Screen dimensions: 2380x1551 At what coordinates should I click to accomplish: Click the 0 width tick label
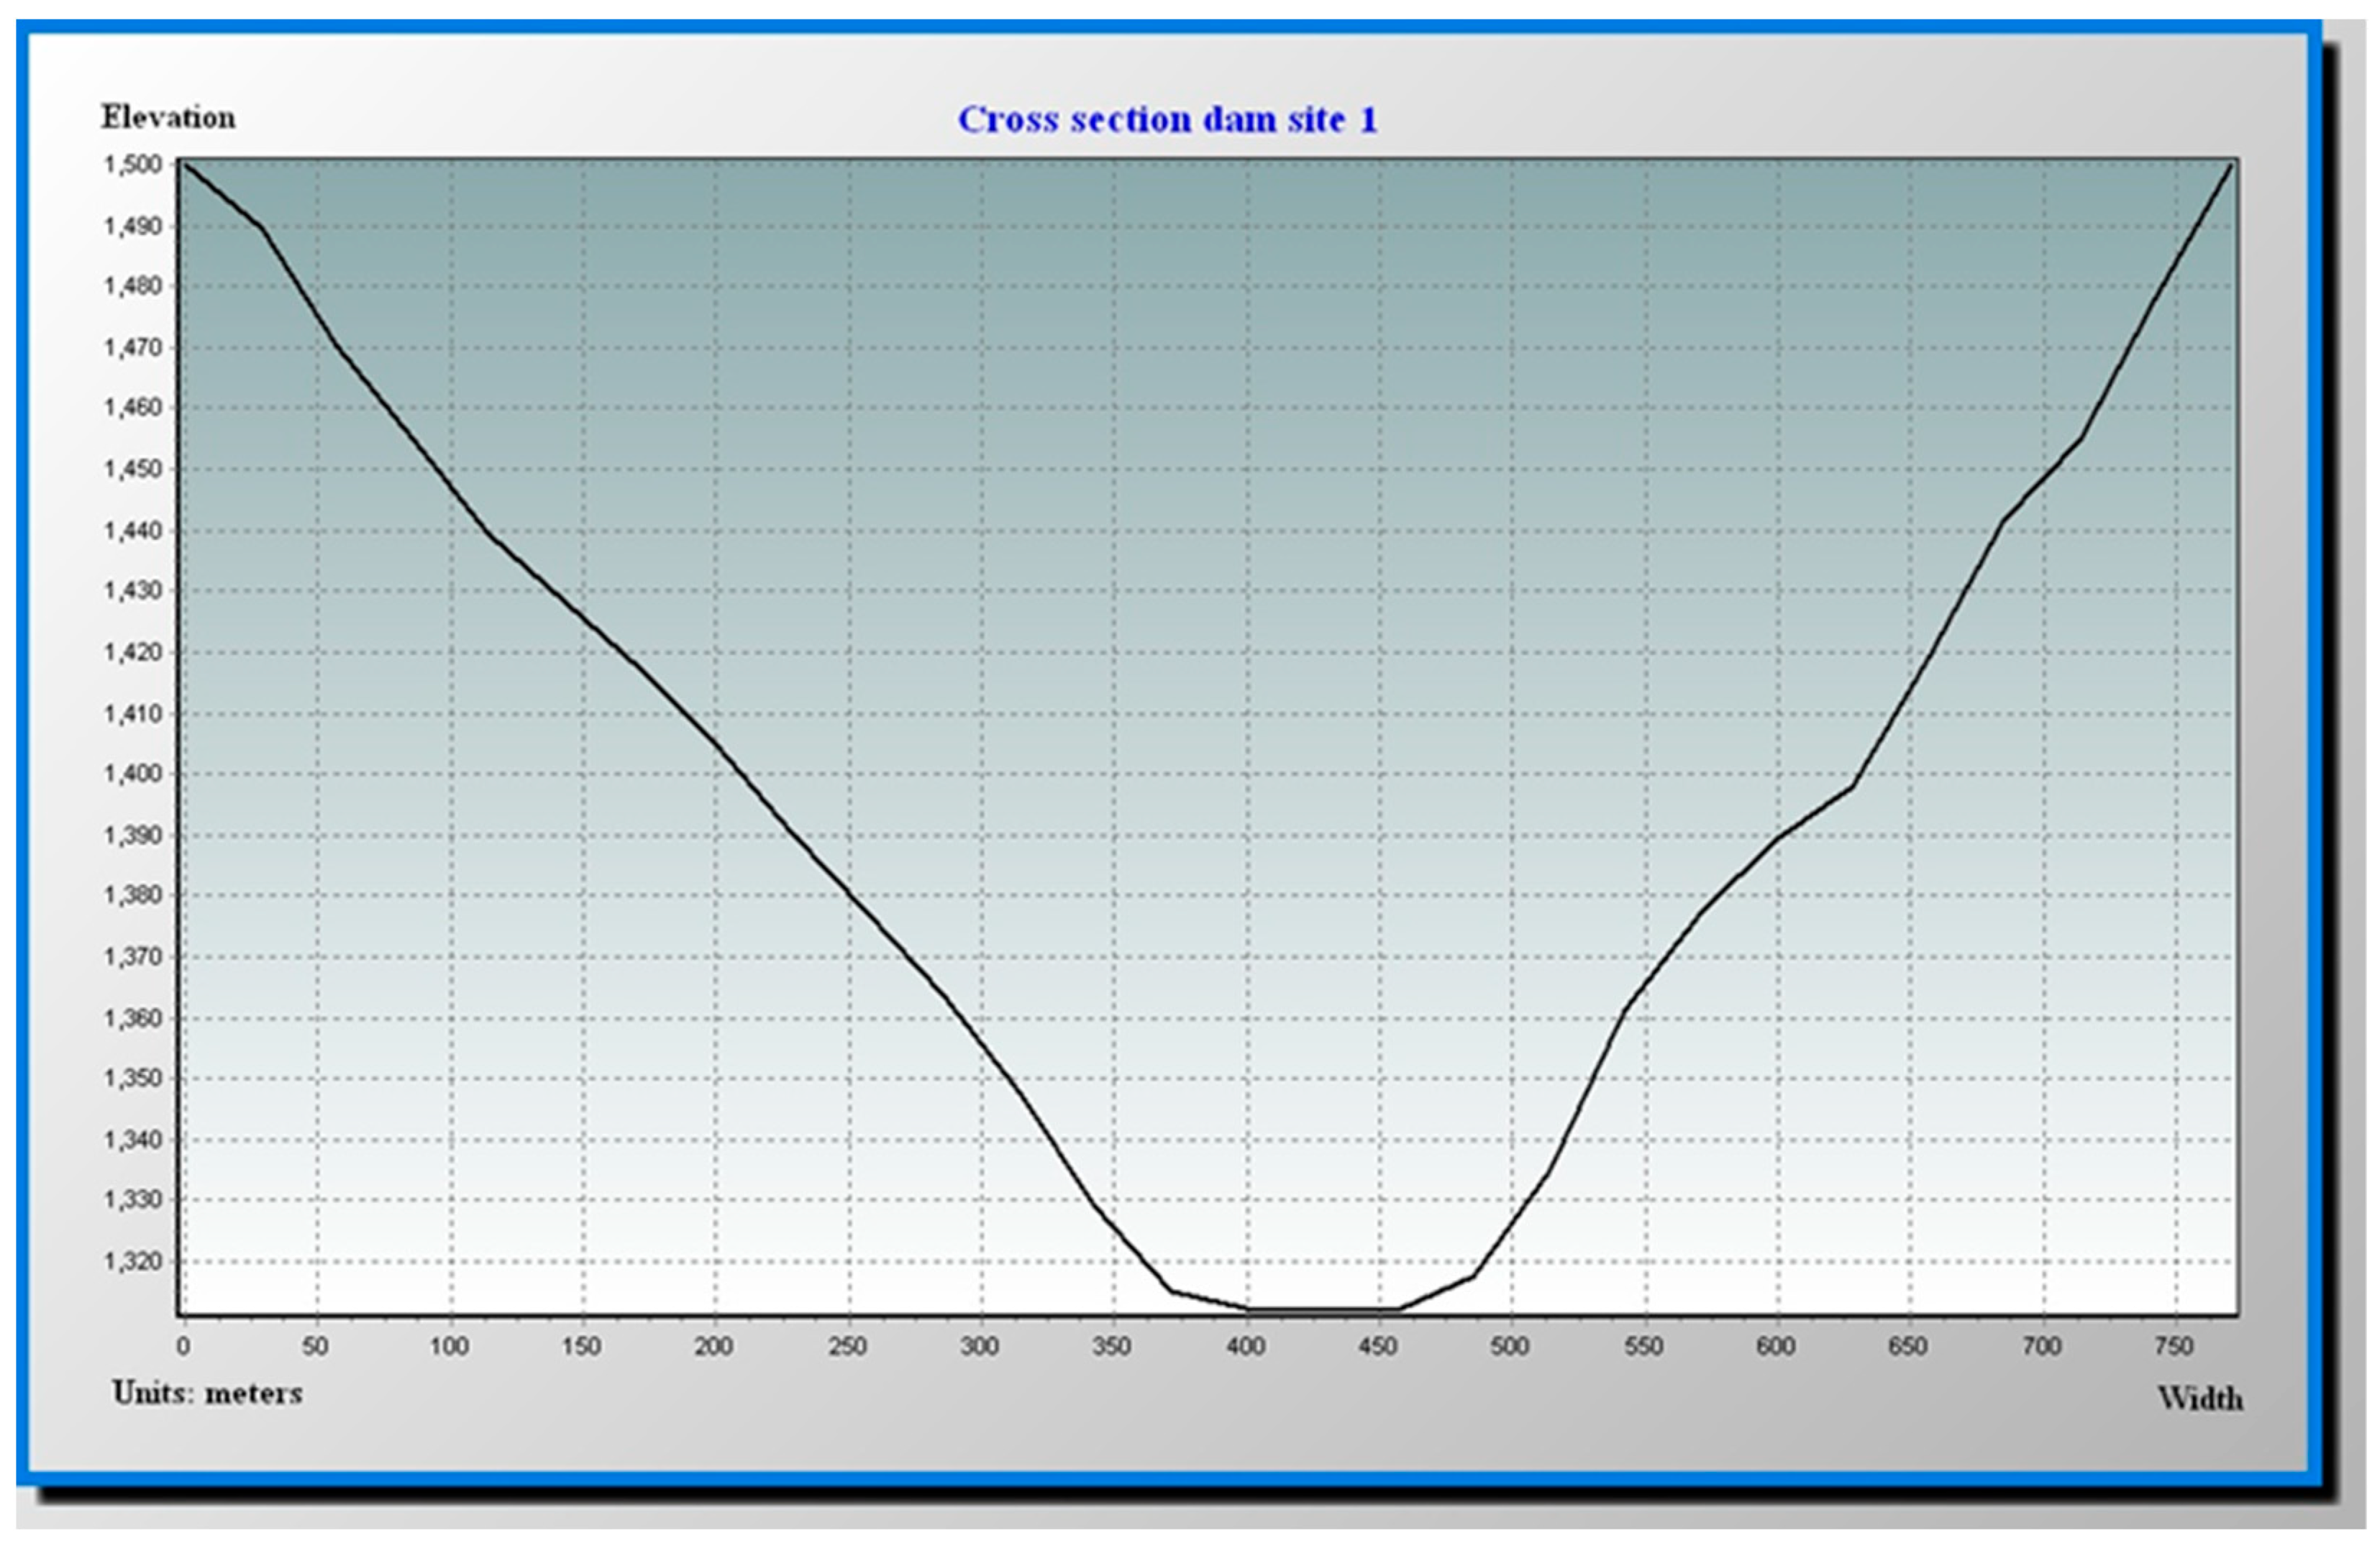point(183,1347)
